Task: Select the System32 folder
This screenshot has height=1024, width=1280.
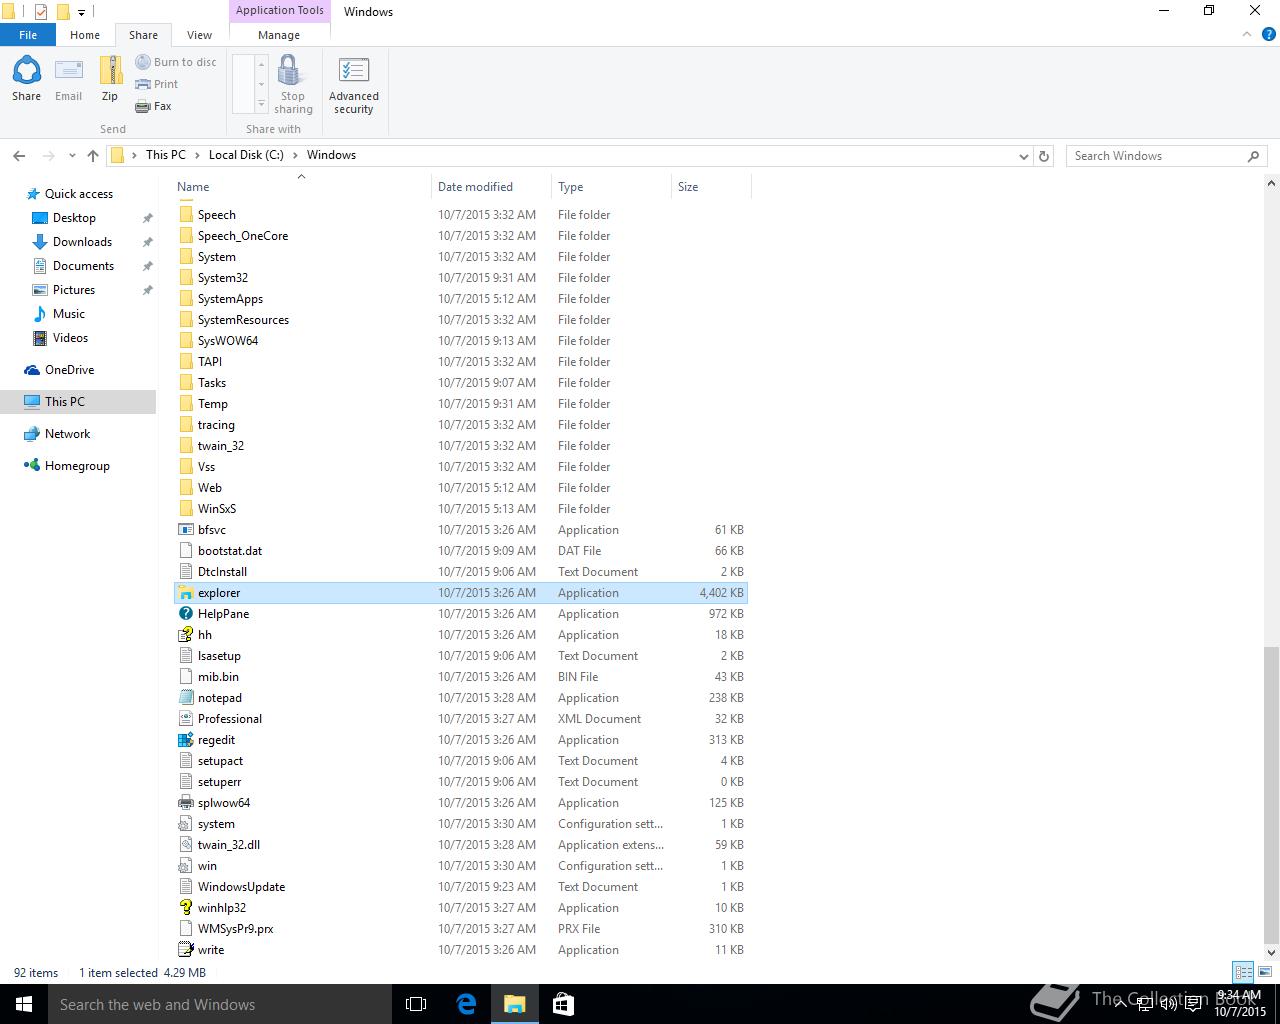Action: click(x=461, y=278)
